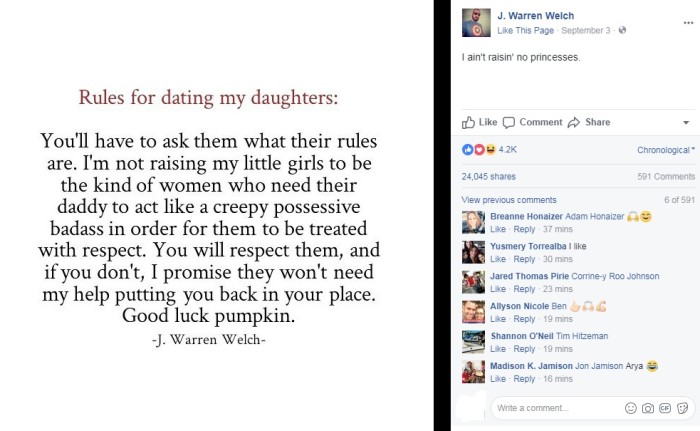Click the Write a comment field
This screenshot has width=700, height=431.
[x=558, y=408]
